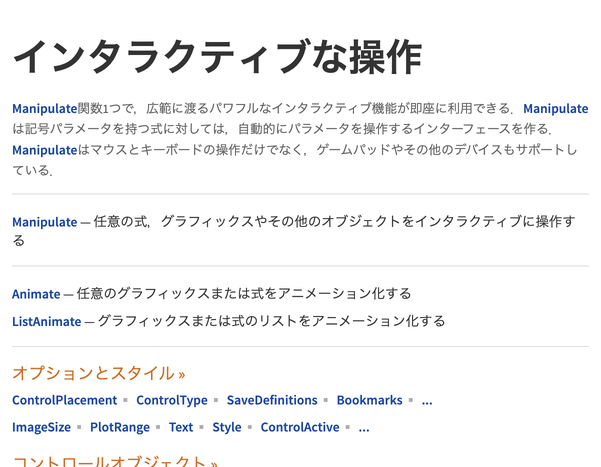Go to the ControlType option link
This screenshot has width=601, height=467.
click(172, 400)
